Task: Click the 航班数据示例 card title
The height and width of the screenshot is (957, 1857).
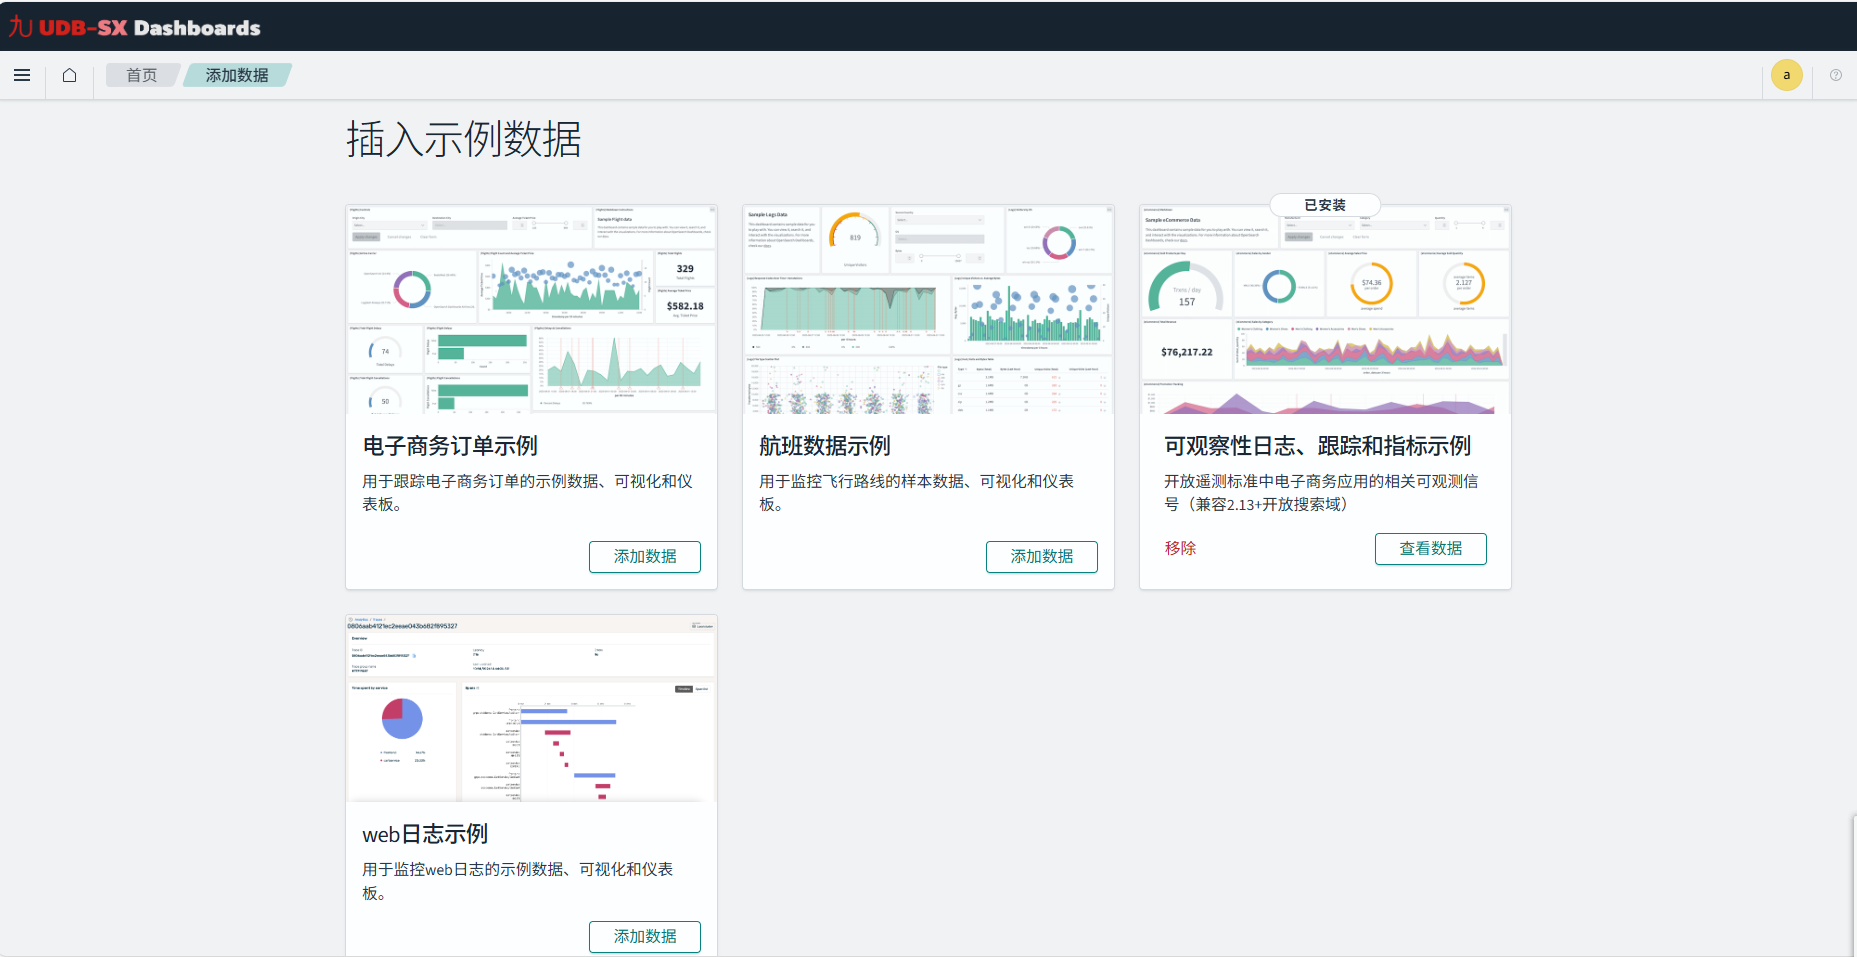Action: (x=825, y=446)
